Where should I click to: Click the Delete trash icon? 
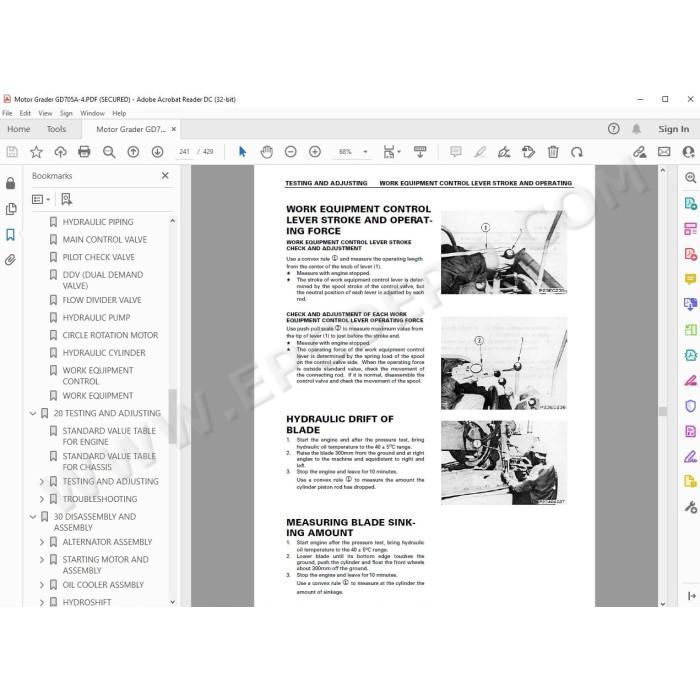click(553, 152)
